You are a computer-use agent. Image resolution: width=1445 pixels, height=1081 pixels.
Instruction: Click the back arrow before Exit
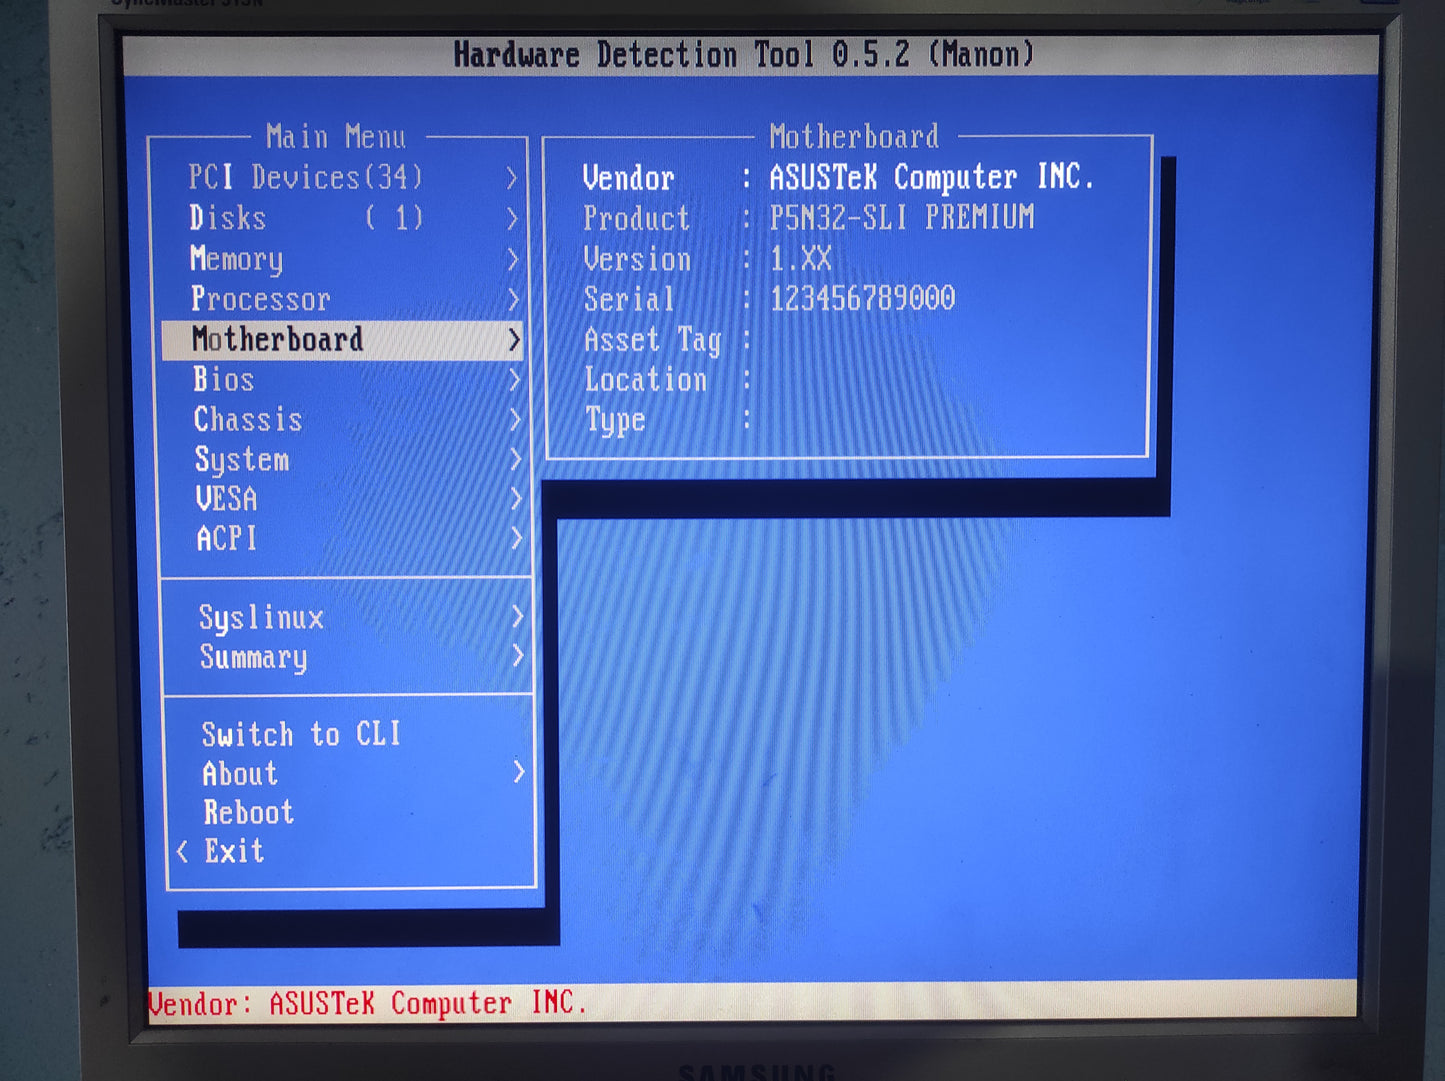182,851
